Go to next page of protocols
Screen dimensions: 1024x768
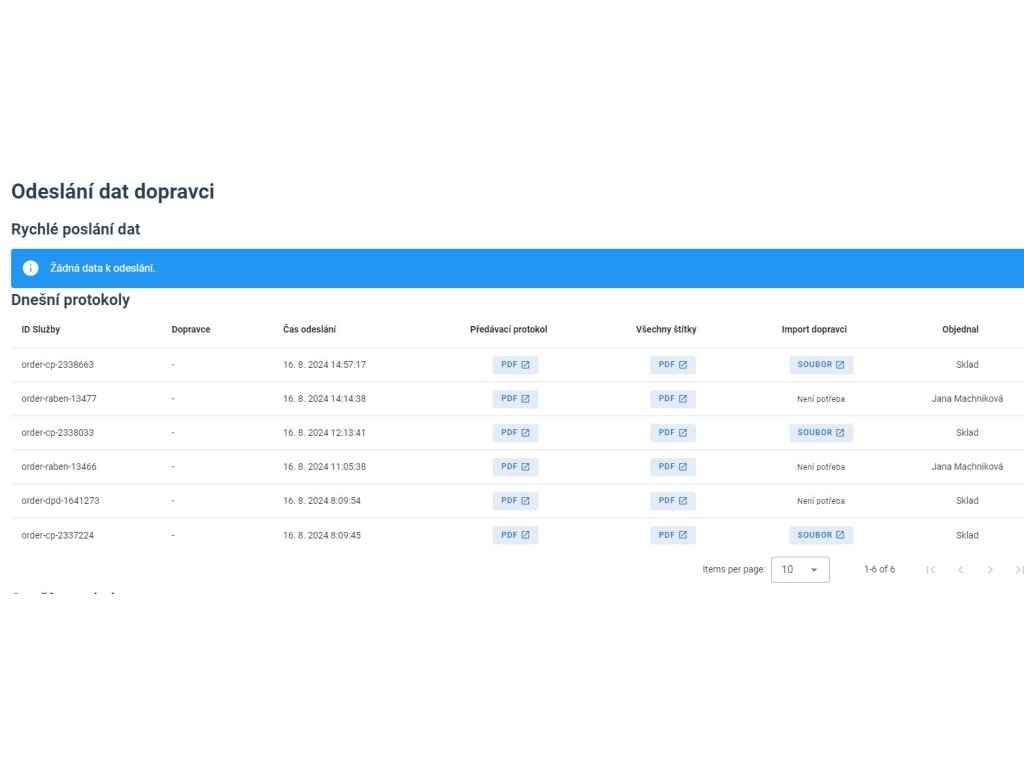pyautogui.click(x=990, y=569)
